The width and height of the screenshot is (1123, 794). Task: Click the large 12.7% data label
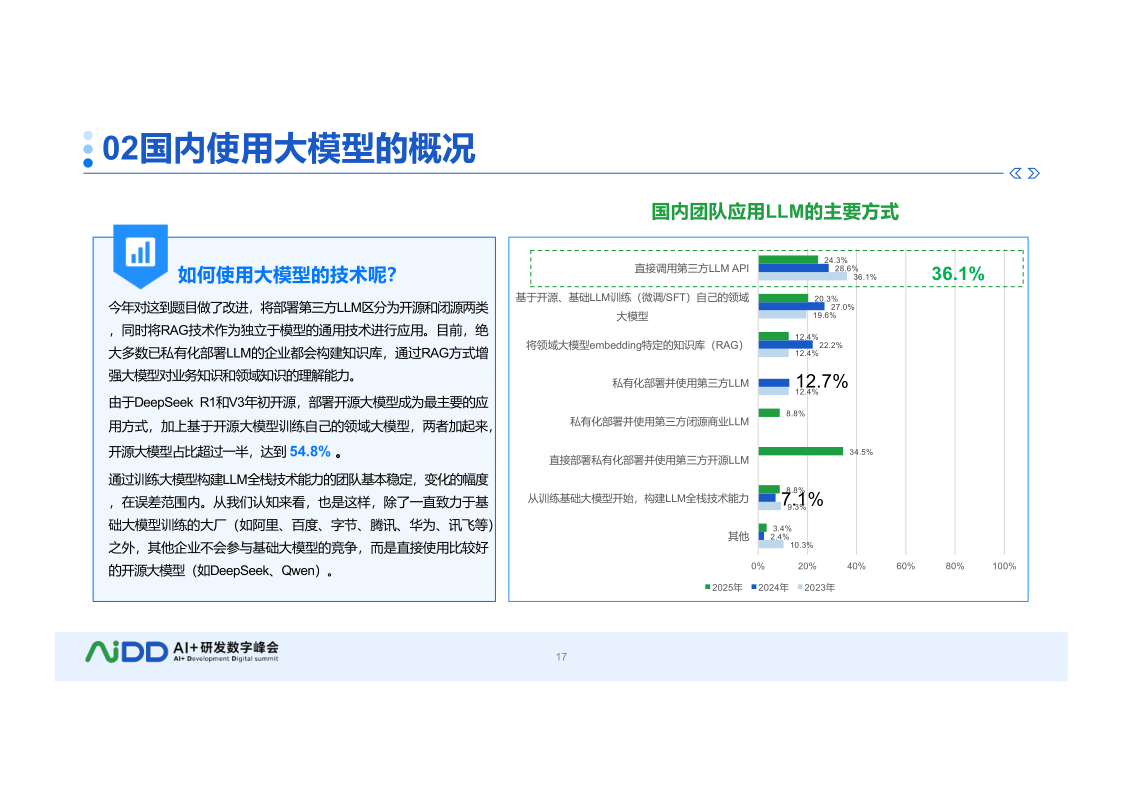point(821,381)
